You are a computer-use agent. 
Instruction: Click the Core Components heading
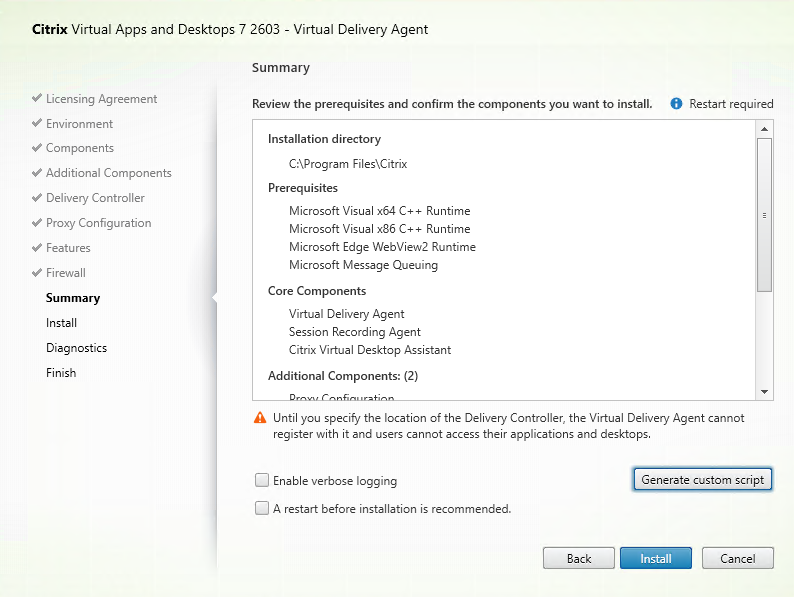click(317, 291)
